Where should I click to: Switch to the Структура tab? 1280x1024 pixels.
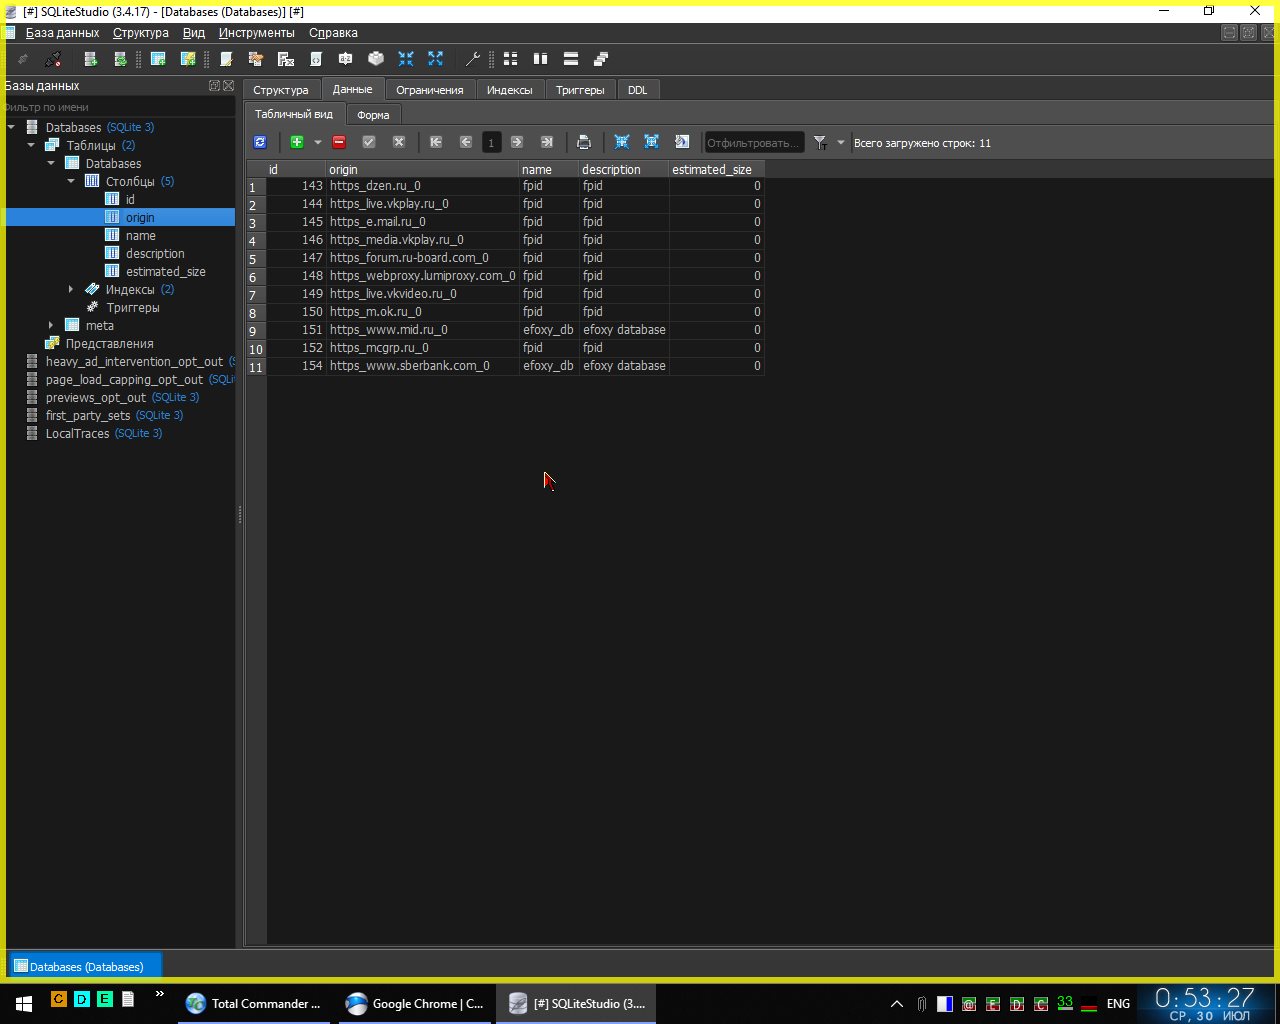[280, 90]
